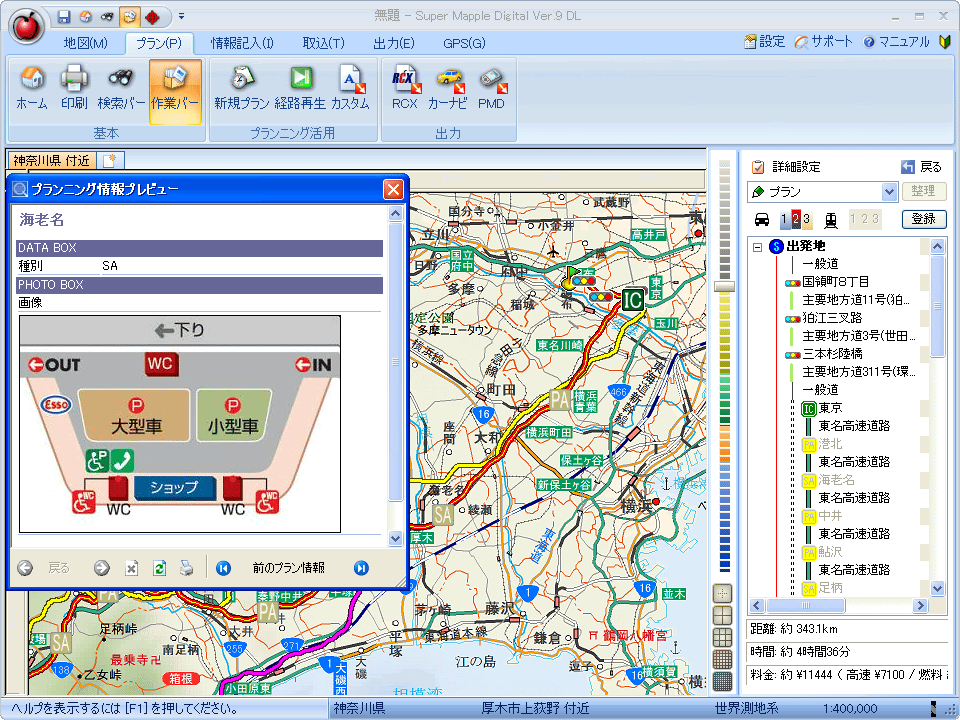This screenshot has width=960, height=720.
Task: Open the GPS(G) ribbon tab
Action: pos(464,43)
